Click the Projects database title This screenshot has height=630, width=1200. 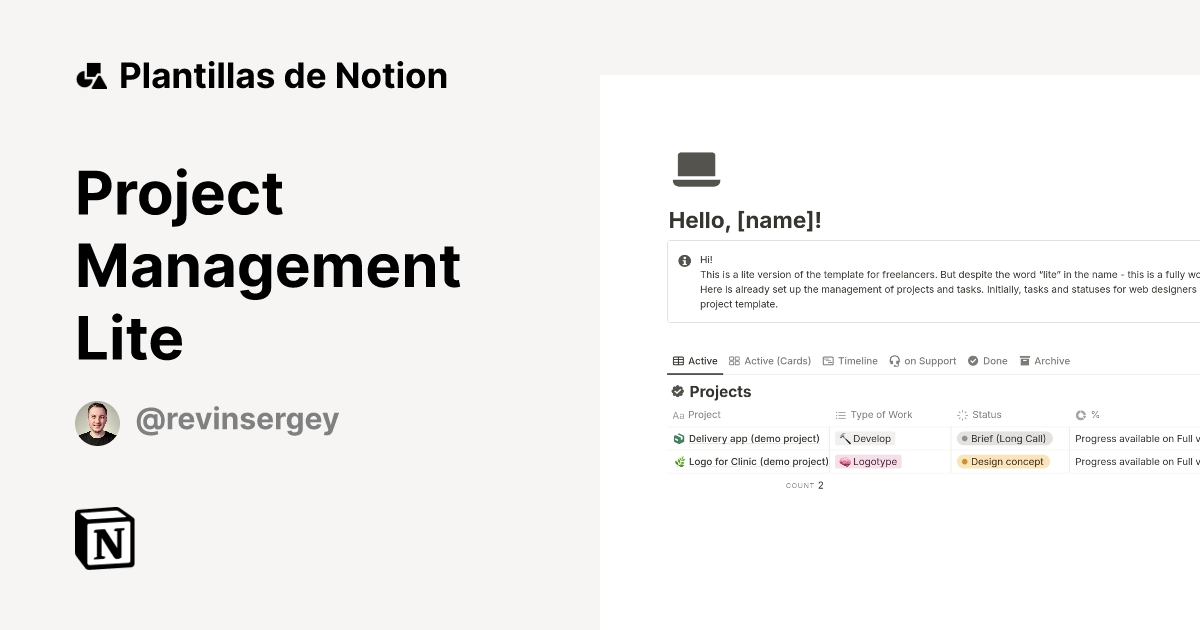tap(720, 391)
